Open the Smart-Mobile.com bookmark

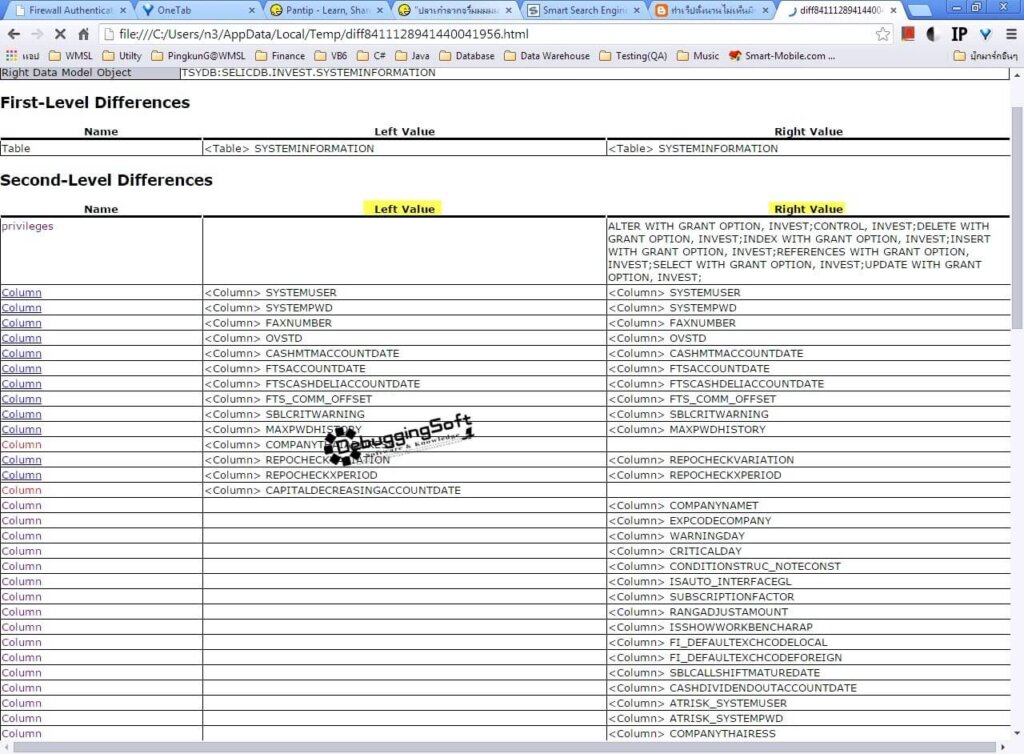point(782,56)
